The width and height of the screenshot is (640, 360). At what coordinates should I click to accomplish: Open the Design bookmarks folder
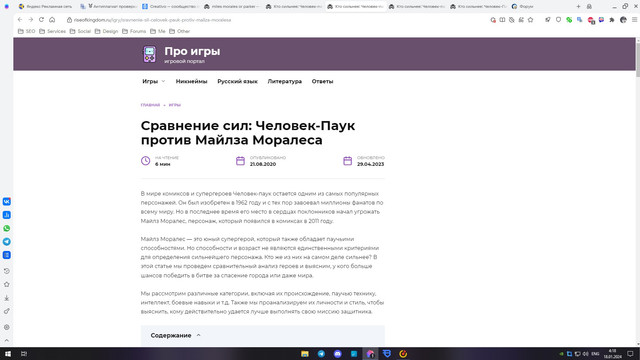tap(106, 31)
